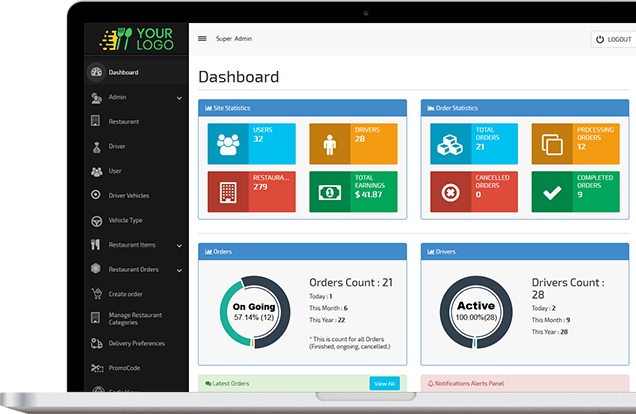Click the Delivery Preferences truck icon

97,343
